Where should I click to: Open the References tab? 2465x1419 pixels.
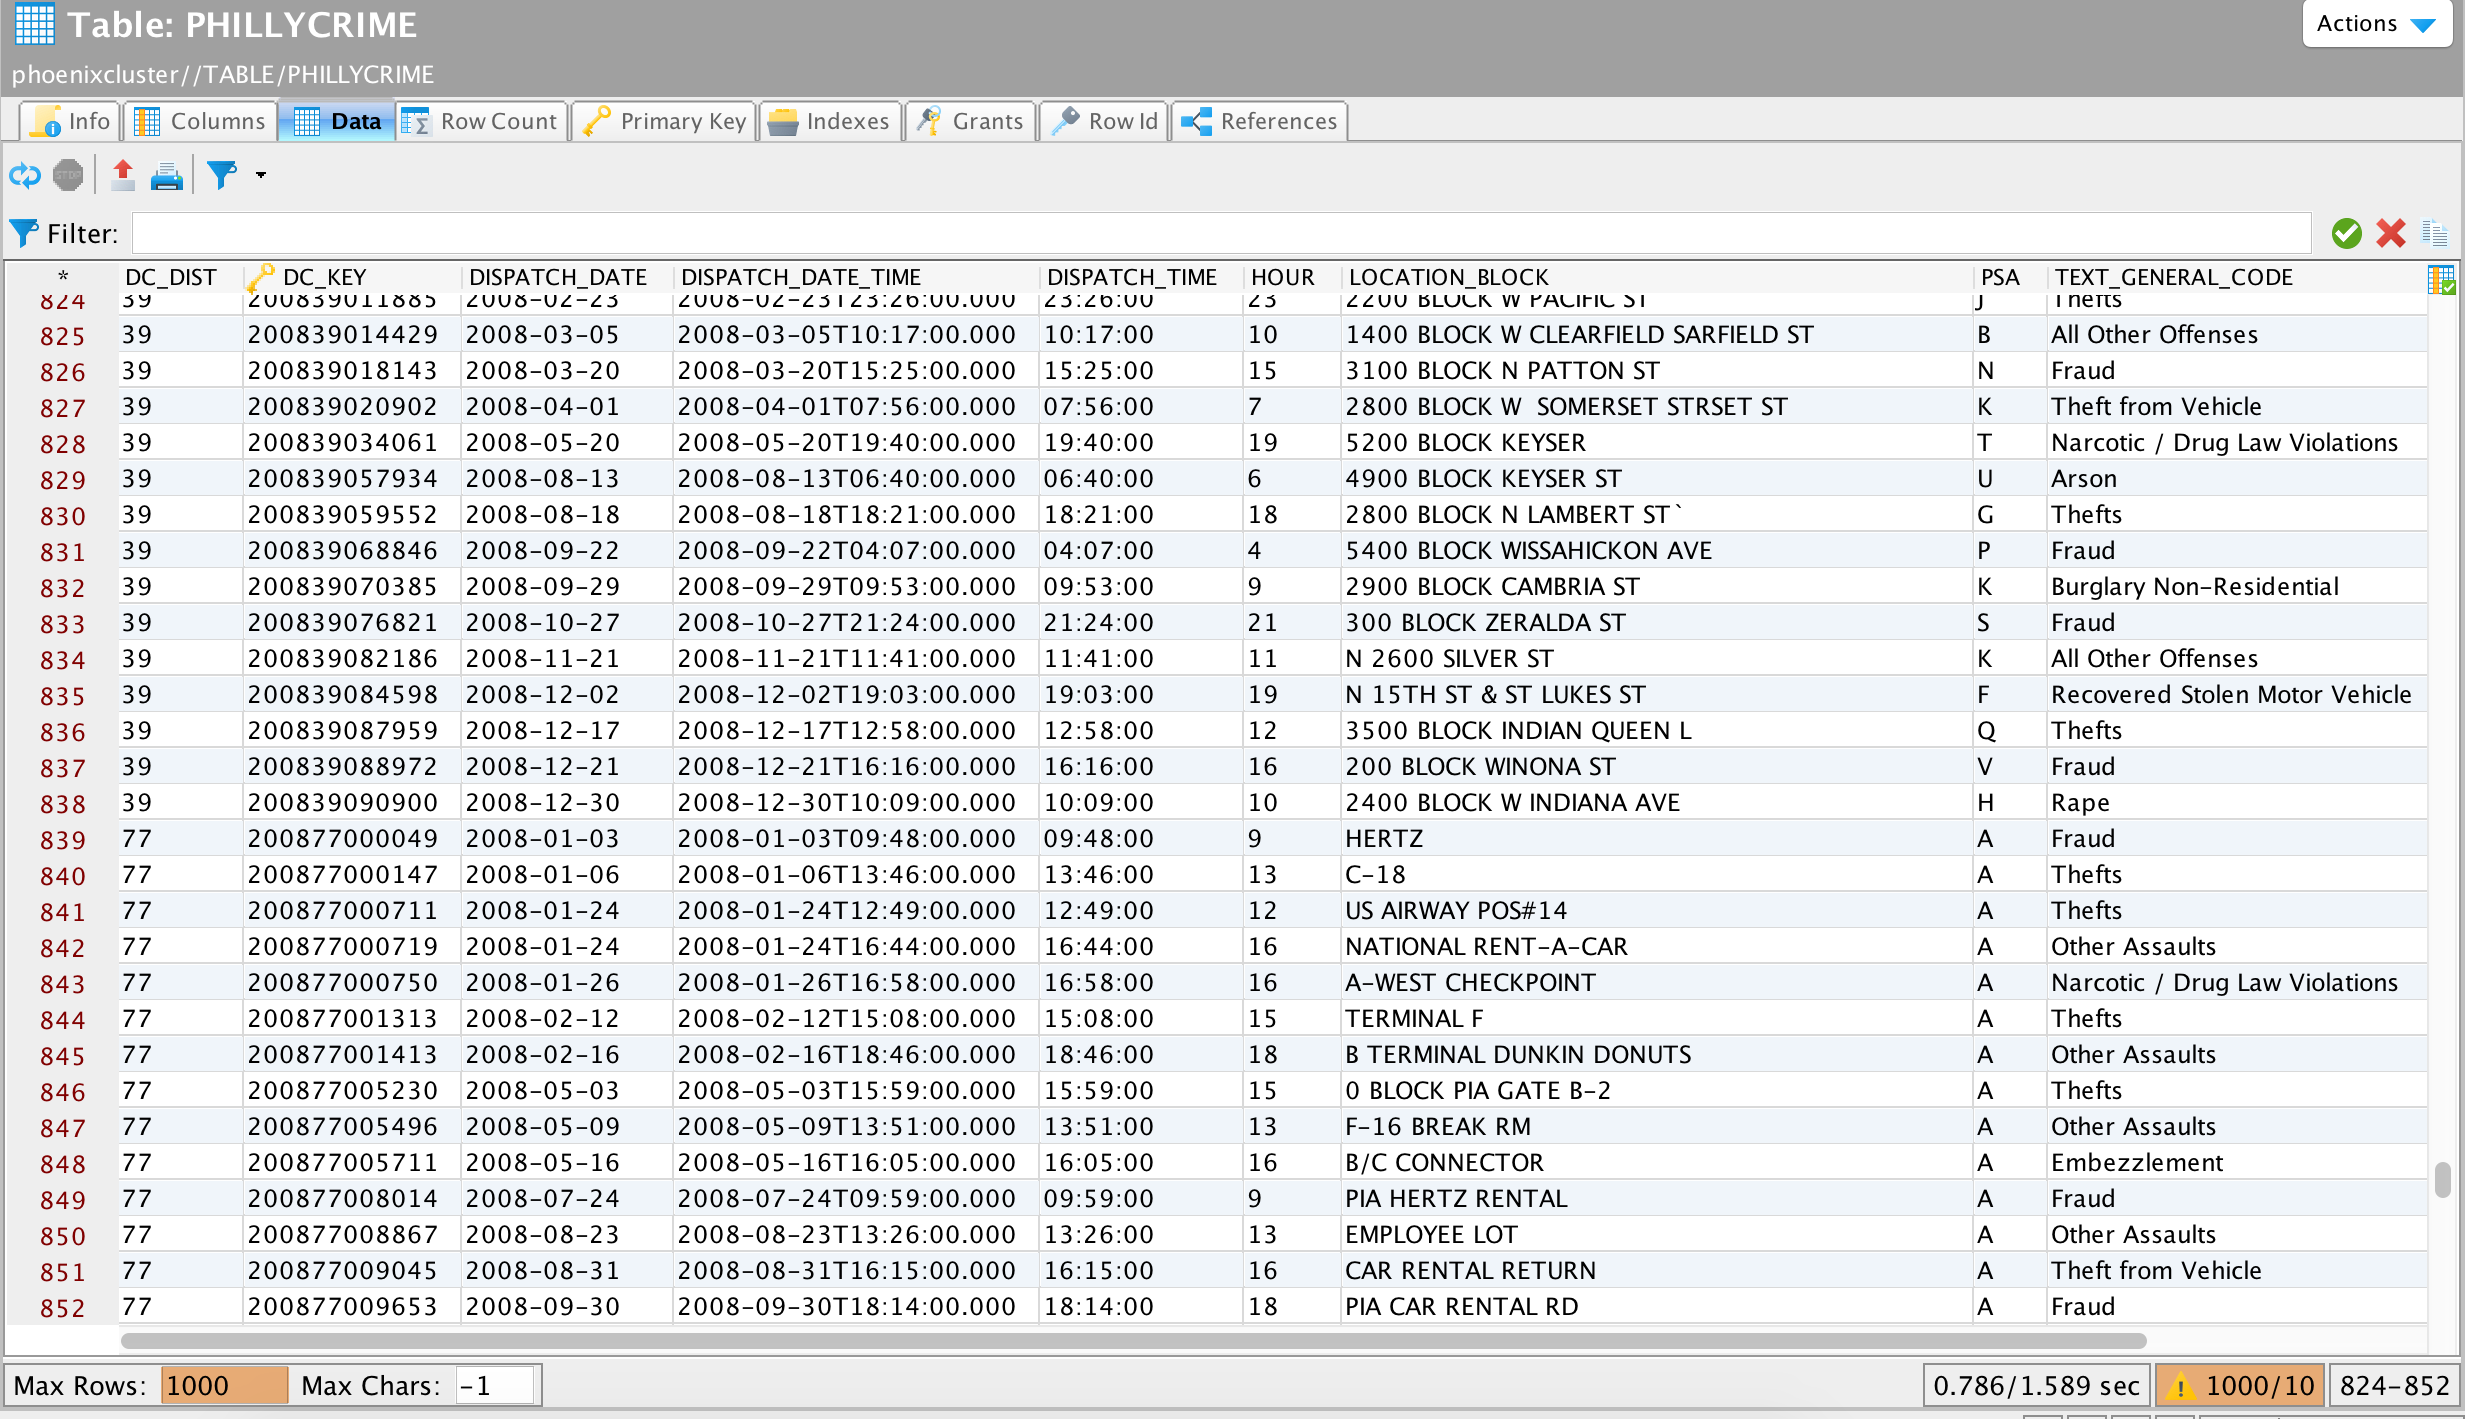[x=1258, y=120]
